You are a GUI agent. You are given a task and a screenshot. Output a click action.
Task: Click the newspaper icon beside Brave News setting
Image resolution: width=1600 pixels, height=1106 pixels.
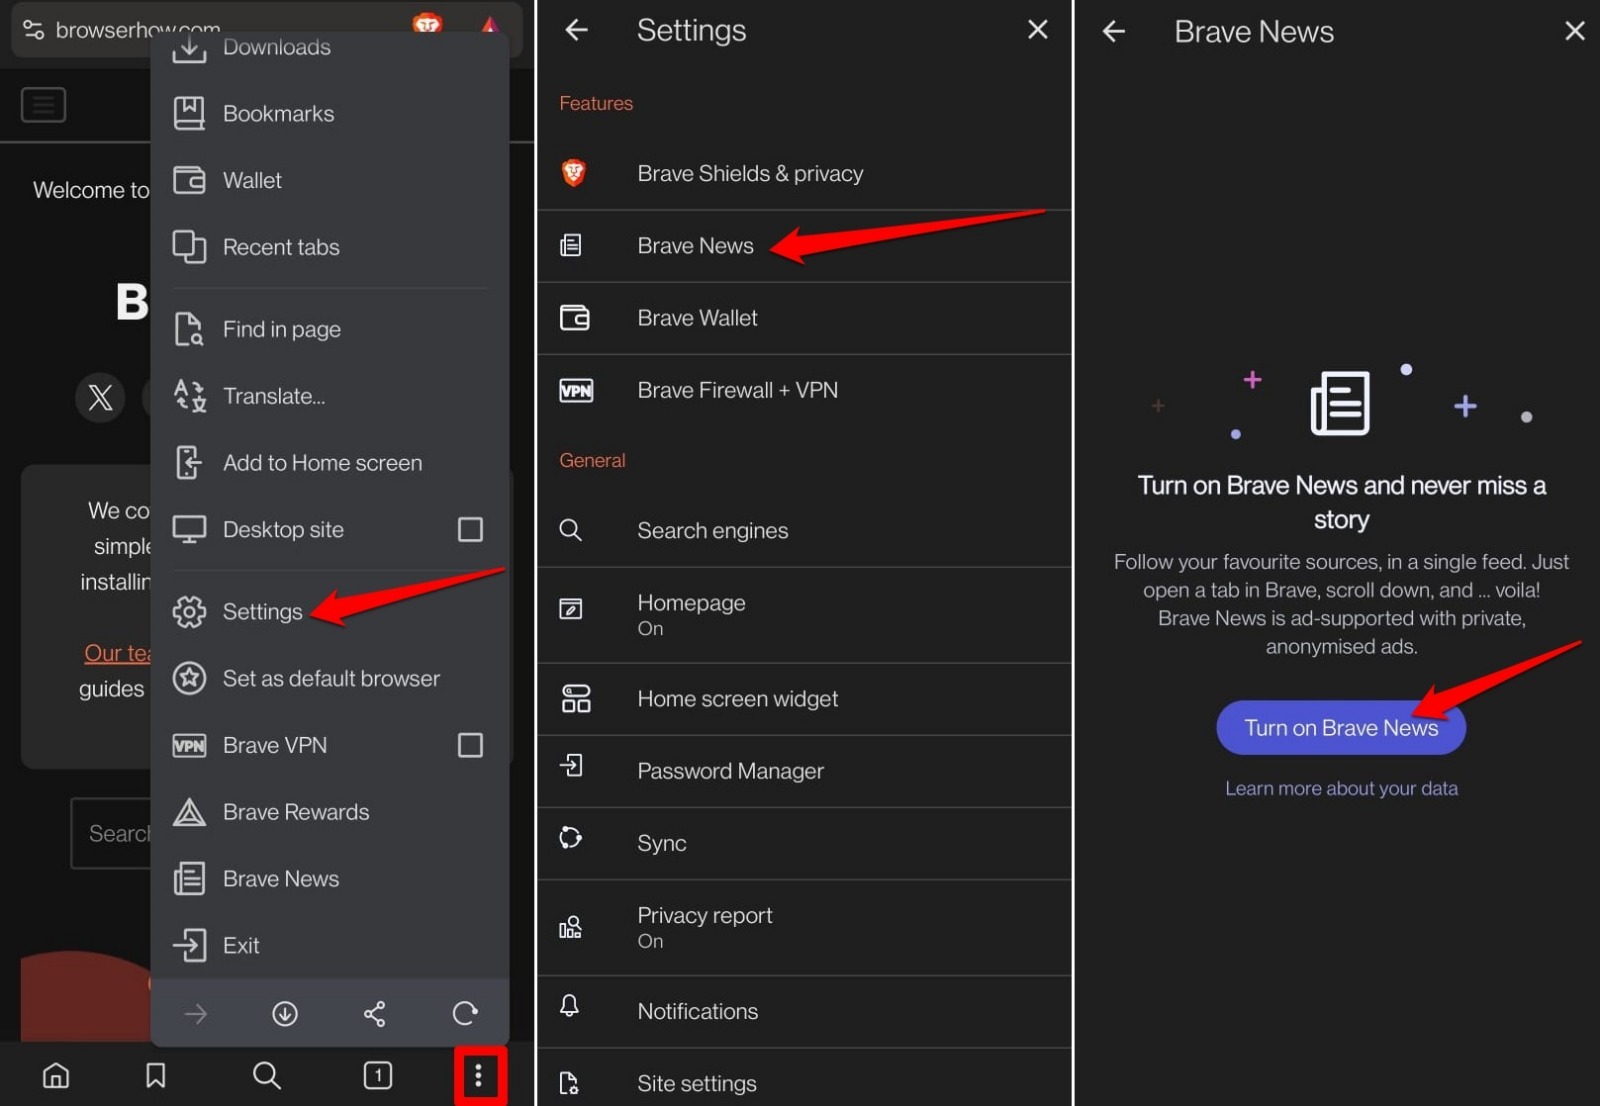point(571,246)
